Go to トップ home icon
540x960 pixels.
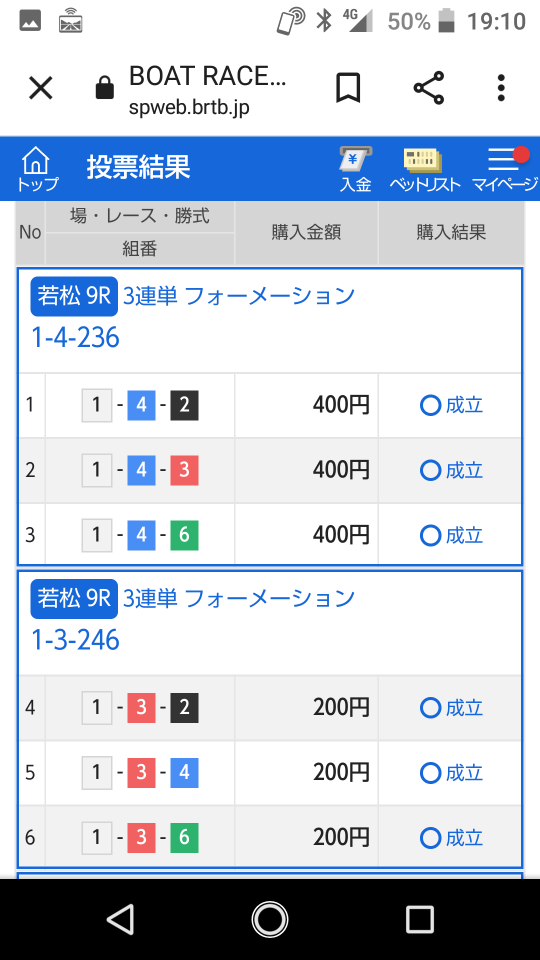(x=36, y=169)
